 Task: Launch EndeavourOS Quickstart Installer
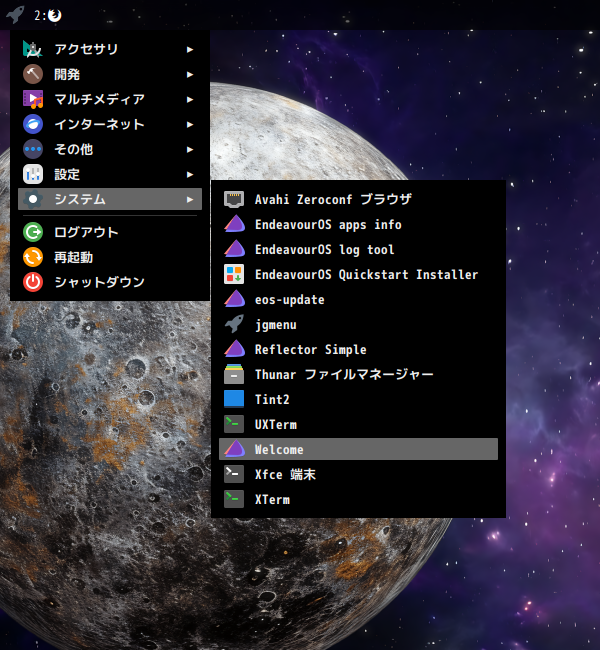[x=358, y=274]
